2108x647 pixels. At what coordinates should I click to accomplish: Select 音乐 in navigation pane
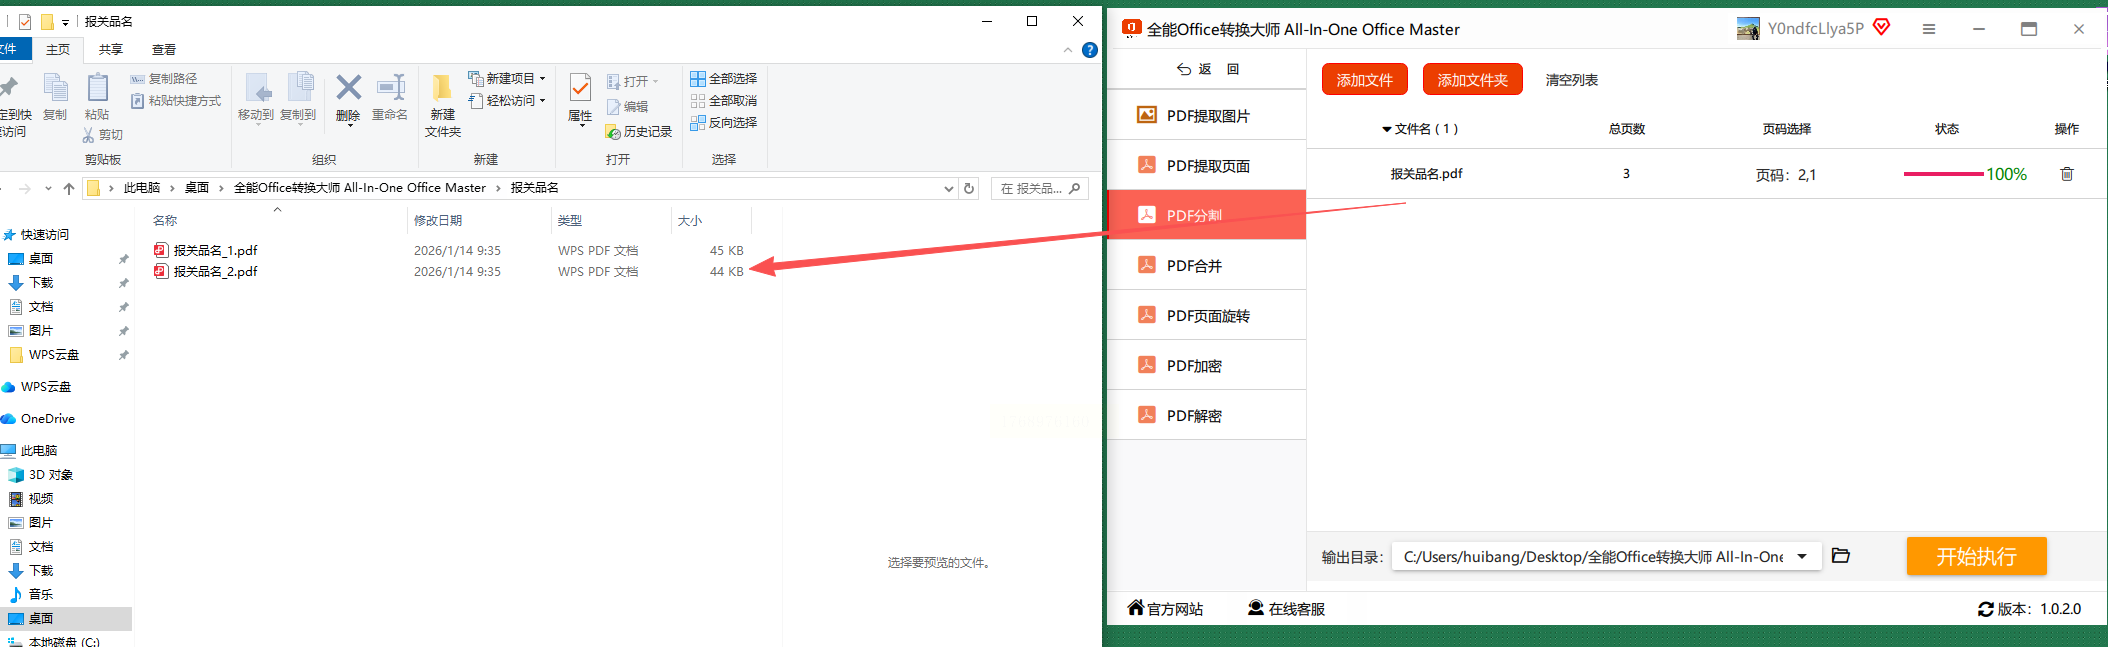(x=40, y=595)
